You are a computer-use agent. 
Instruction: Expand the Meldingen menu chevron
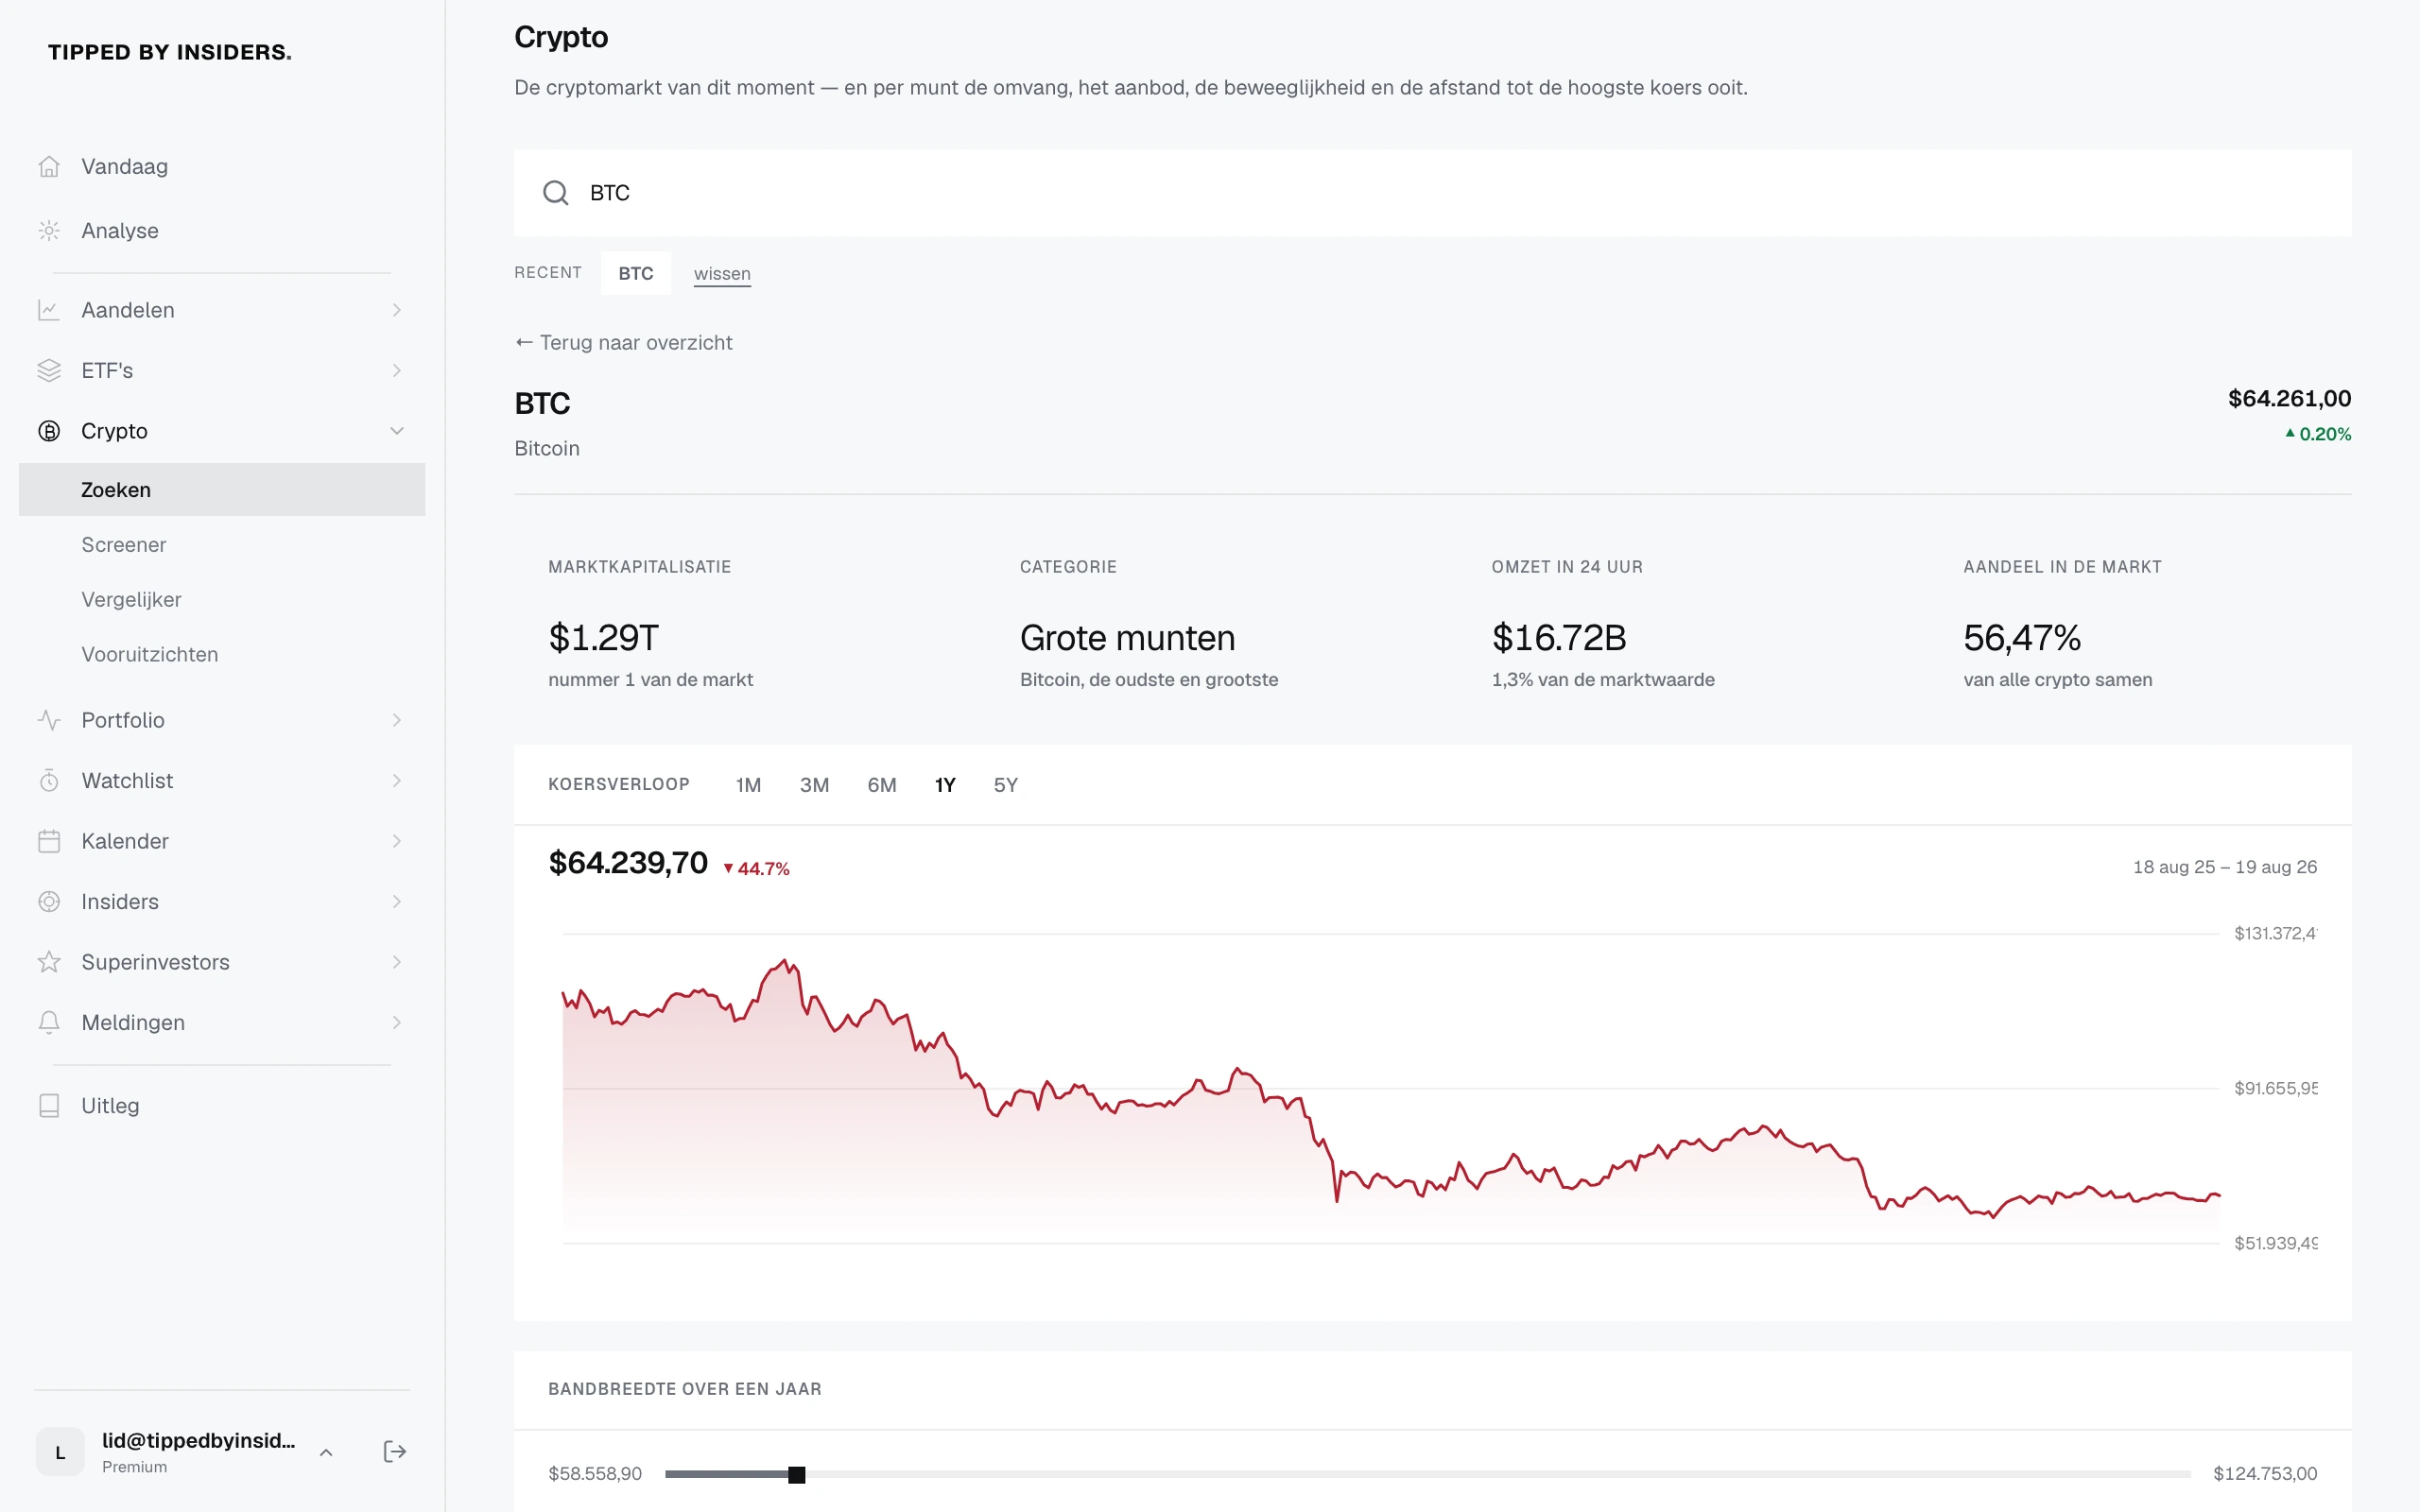397,1023
